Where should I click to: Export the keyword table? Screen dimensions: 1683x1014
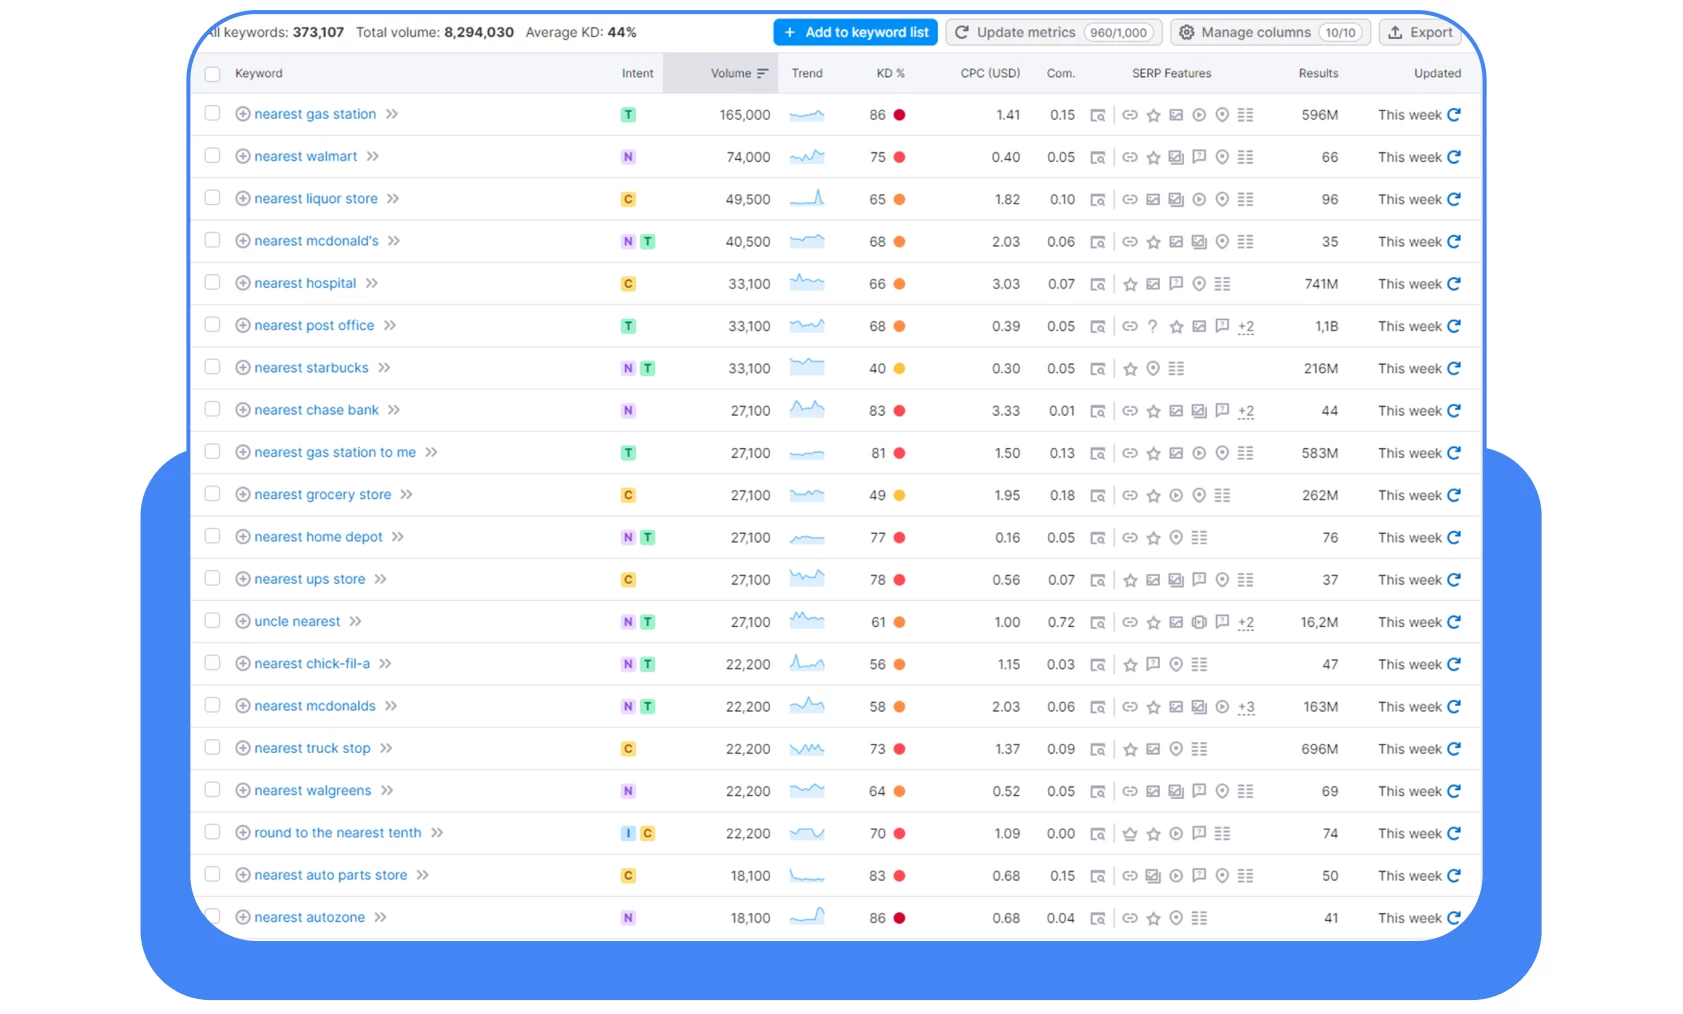coord(1420,32)
